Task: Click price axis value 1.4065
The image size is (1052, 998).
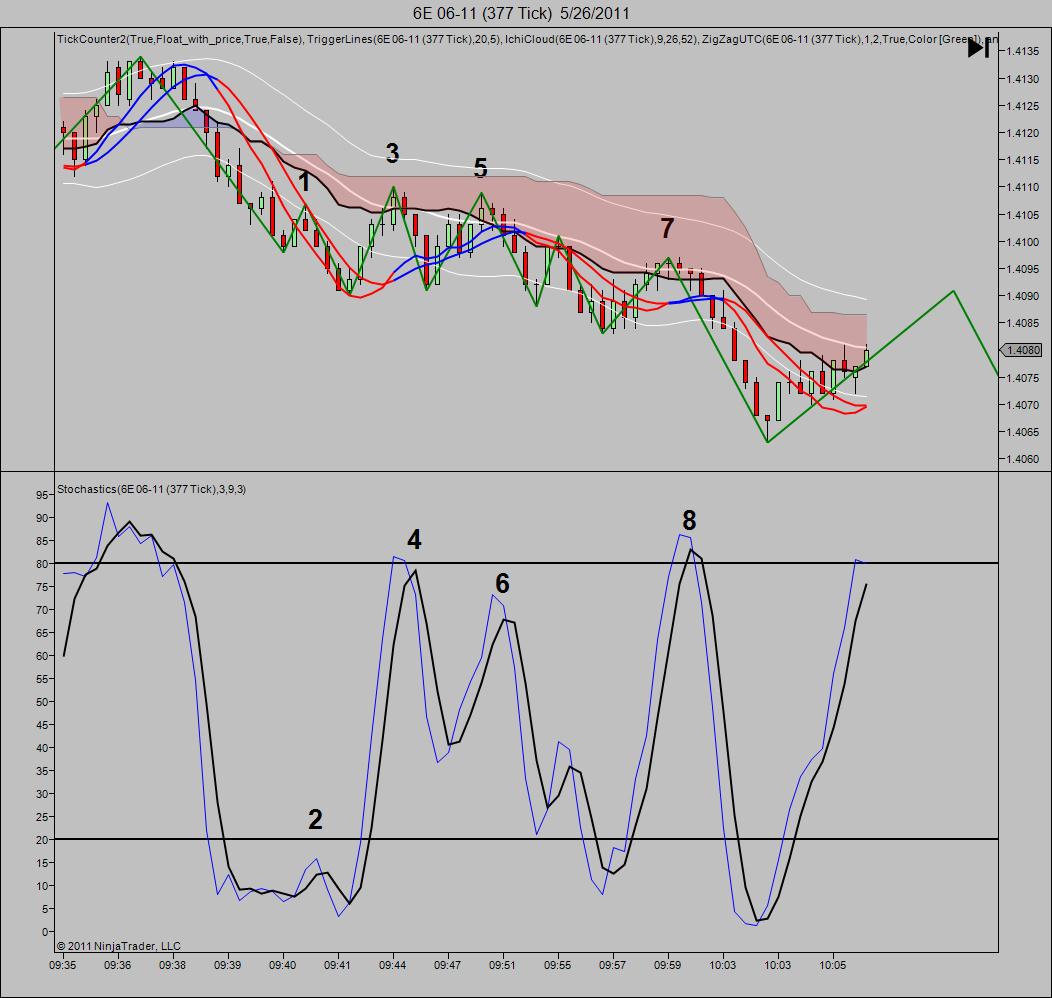Action: coord(1023,432)
